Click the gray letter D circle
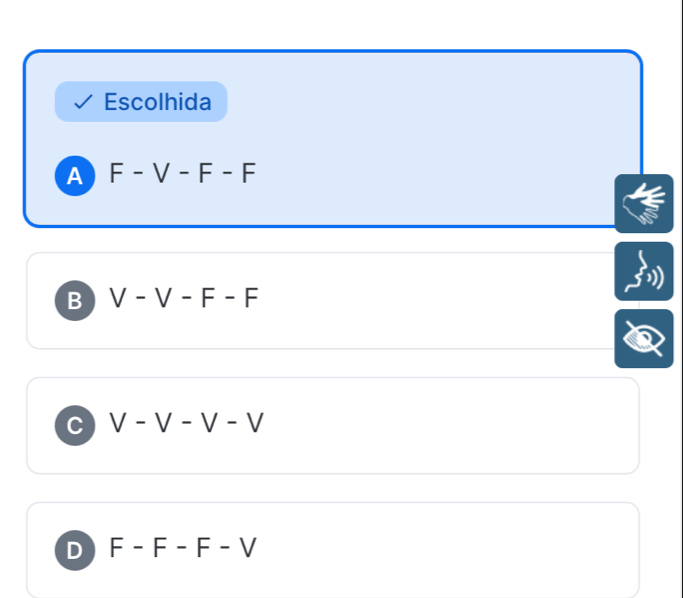 coord(73,549)
